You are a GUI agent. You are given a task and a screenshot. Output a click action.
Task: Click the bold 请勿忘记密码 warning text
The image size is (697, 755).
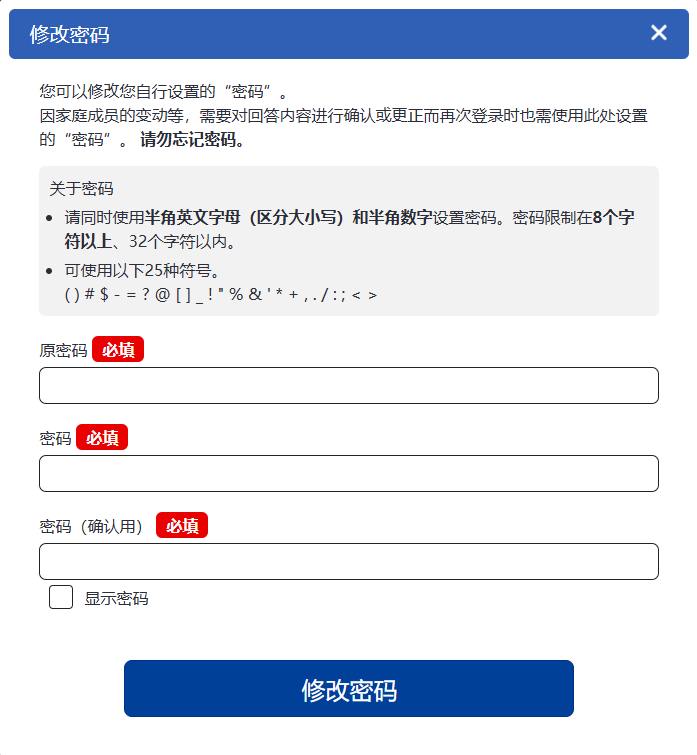192,140
